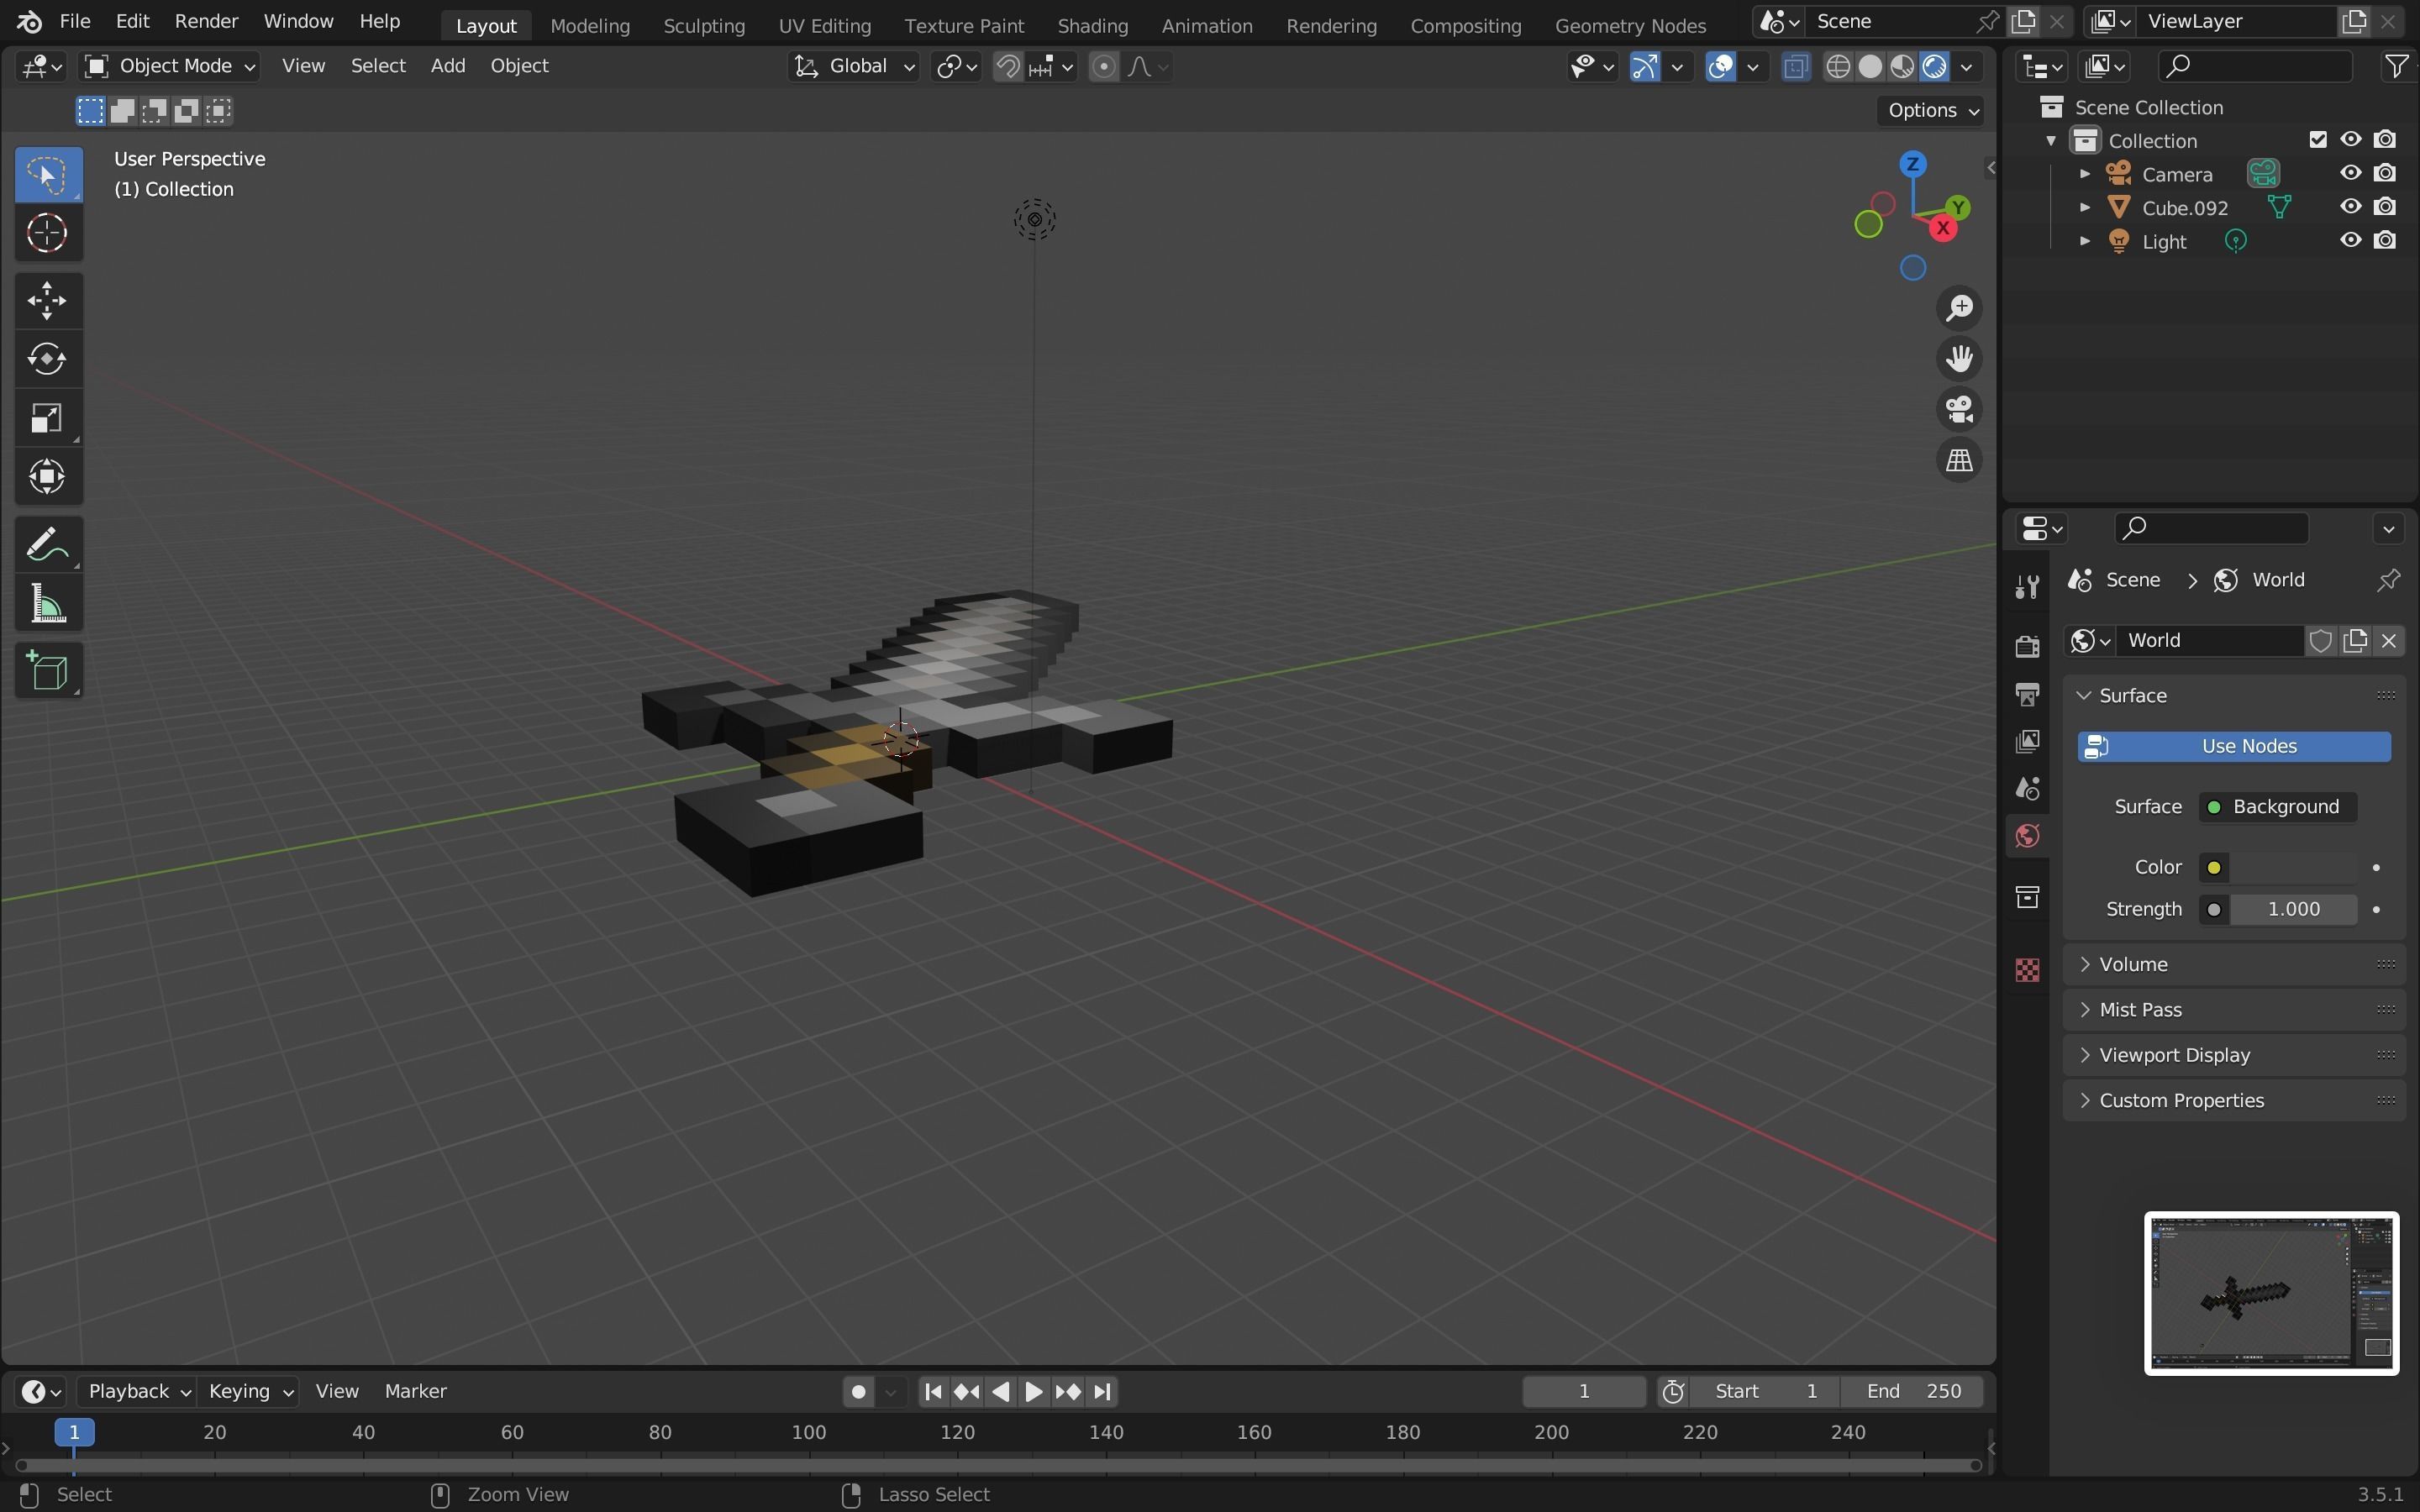The width and height of the screenshot is (2420, 1512).
Task: Switch to wireframe viewport shading
Action: 1837,67
